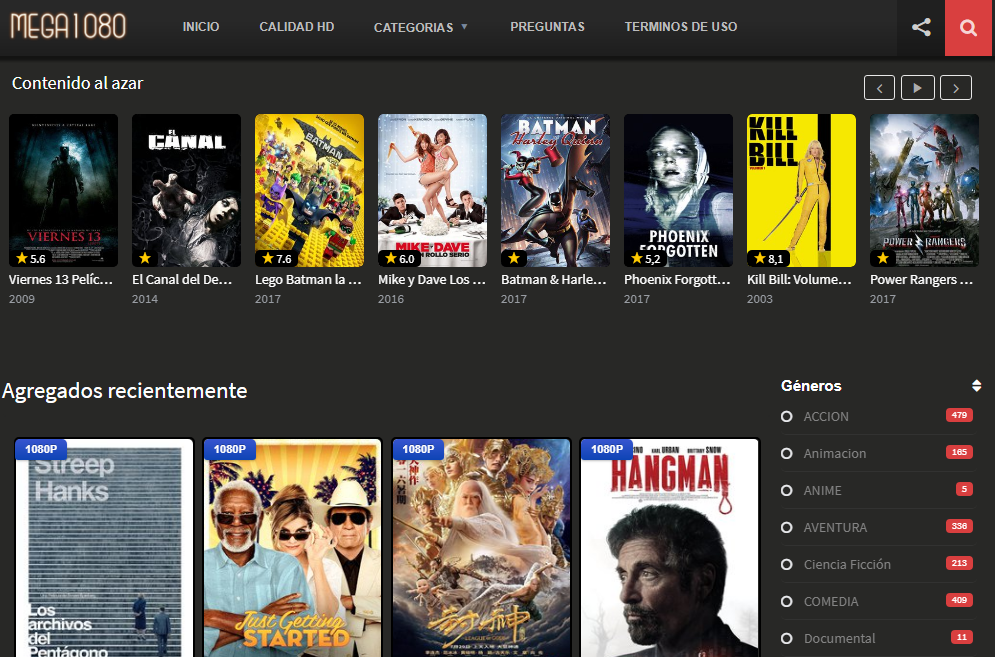Screen dimensions: 995x657
Task: Toggle sort arrows beside Géneros heading
Action: pos(976,385)
